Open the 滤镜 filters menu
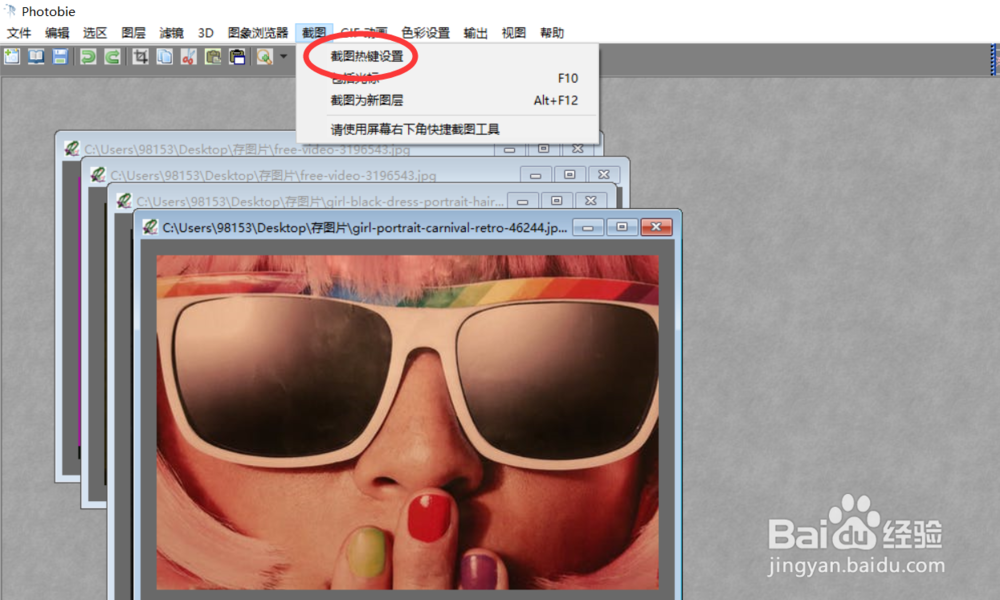This screenshot has height=600, width=1000. [171, 32]
